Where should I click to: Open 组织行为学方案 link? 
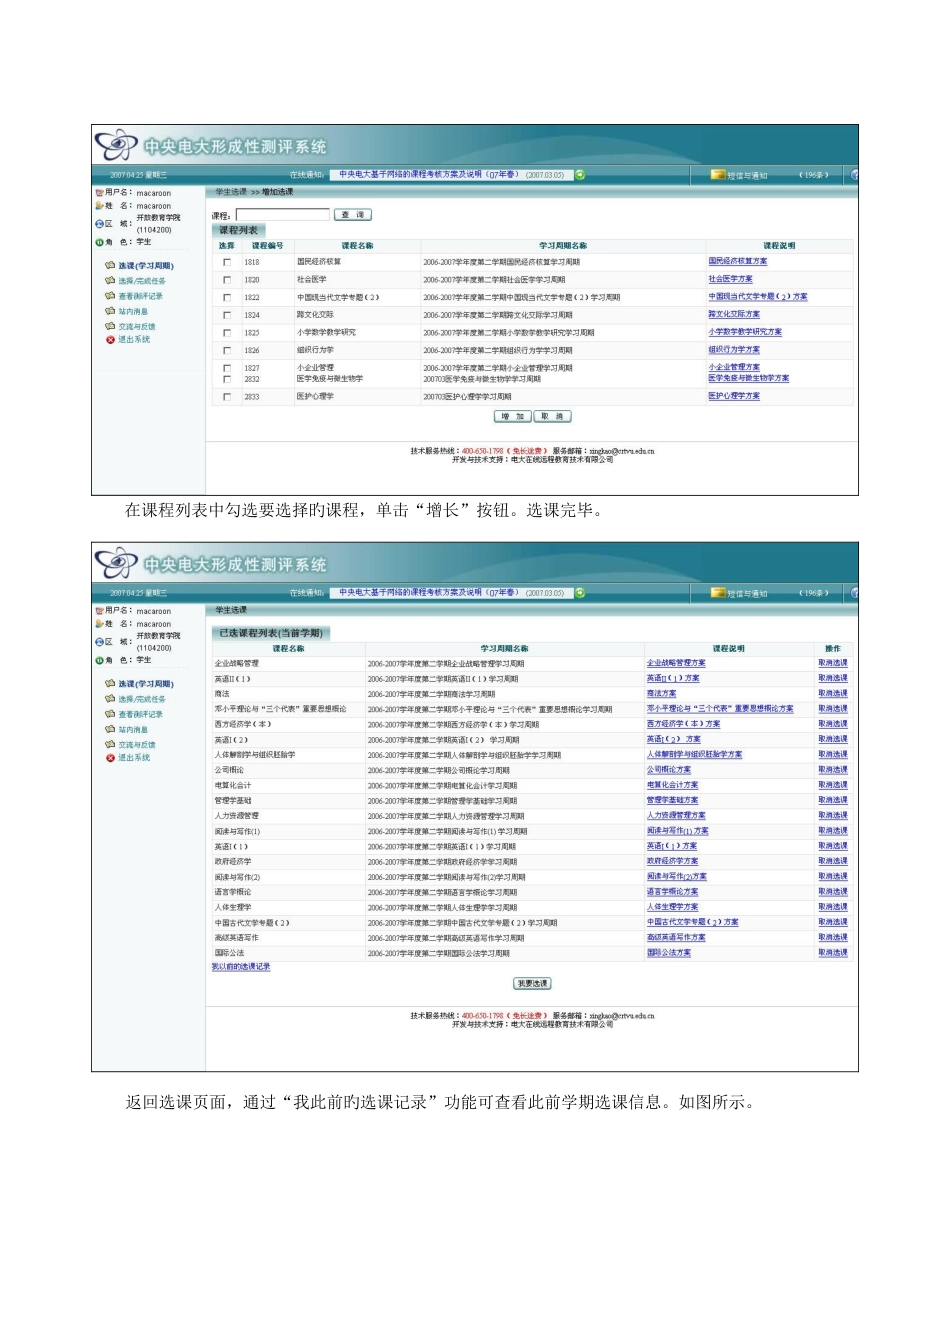pos(734,350)
